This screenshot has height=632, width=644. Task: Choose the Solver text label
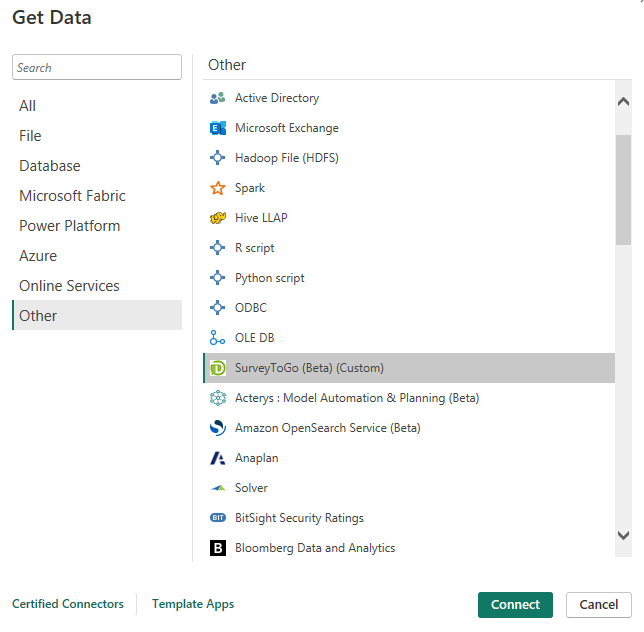point(251,488)
